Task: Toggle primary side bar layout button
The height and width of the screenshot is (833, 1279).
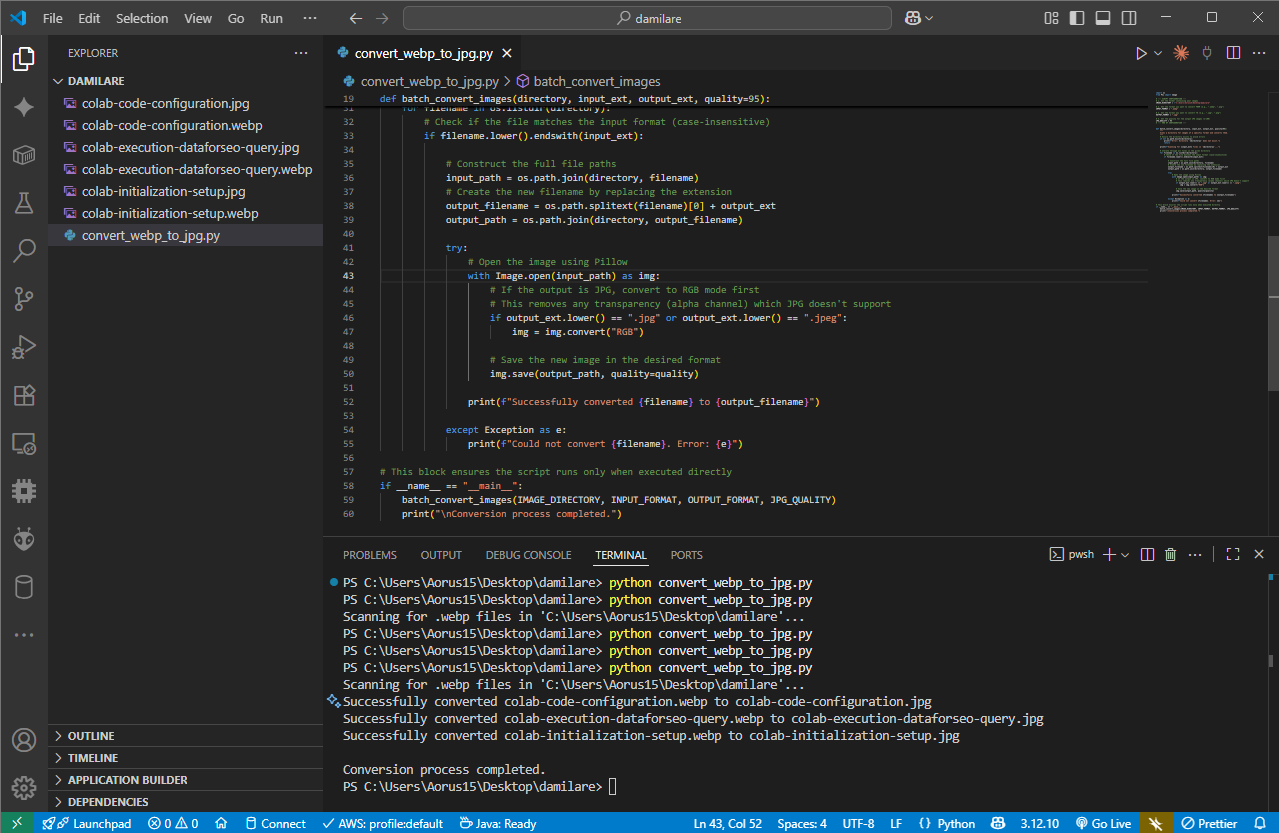Action: [1078, 18]
